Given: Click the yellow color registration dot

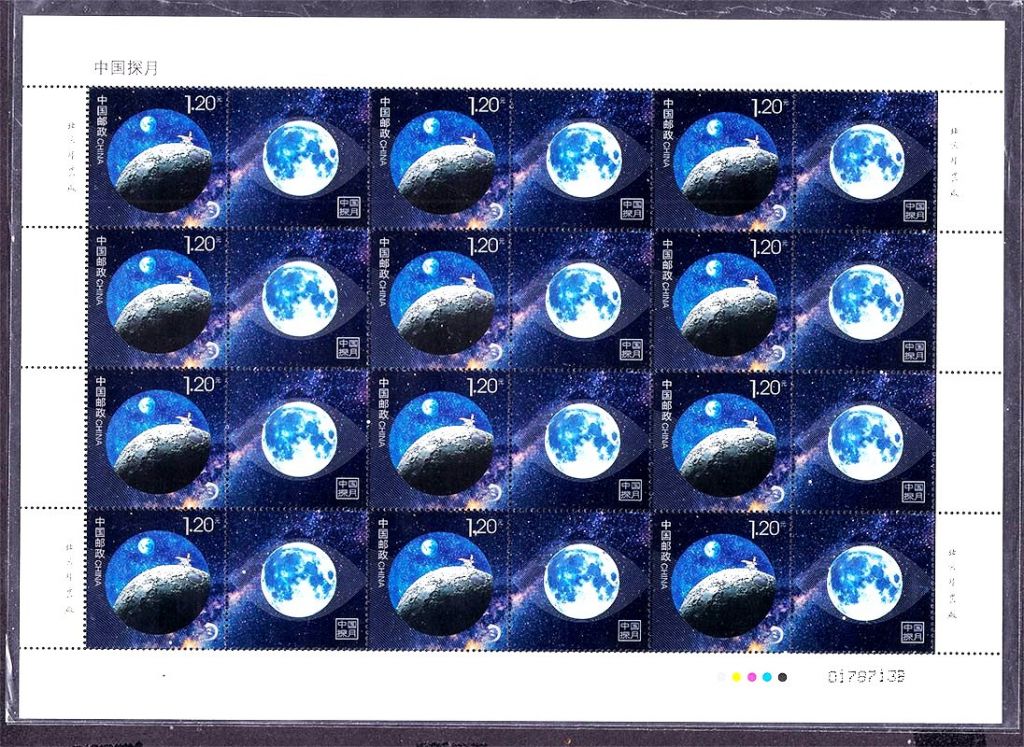Looking at the screenshot, I should 736,677.
